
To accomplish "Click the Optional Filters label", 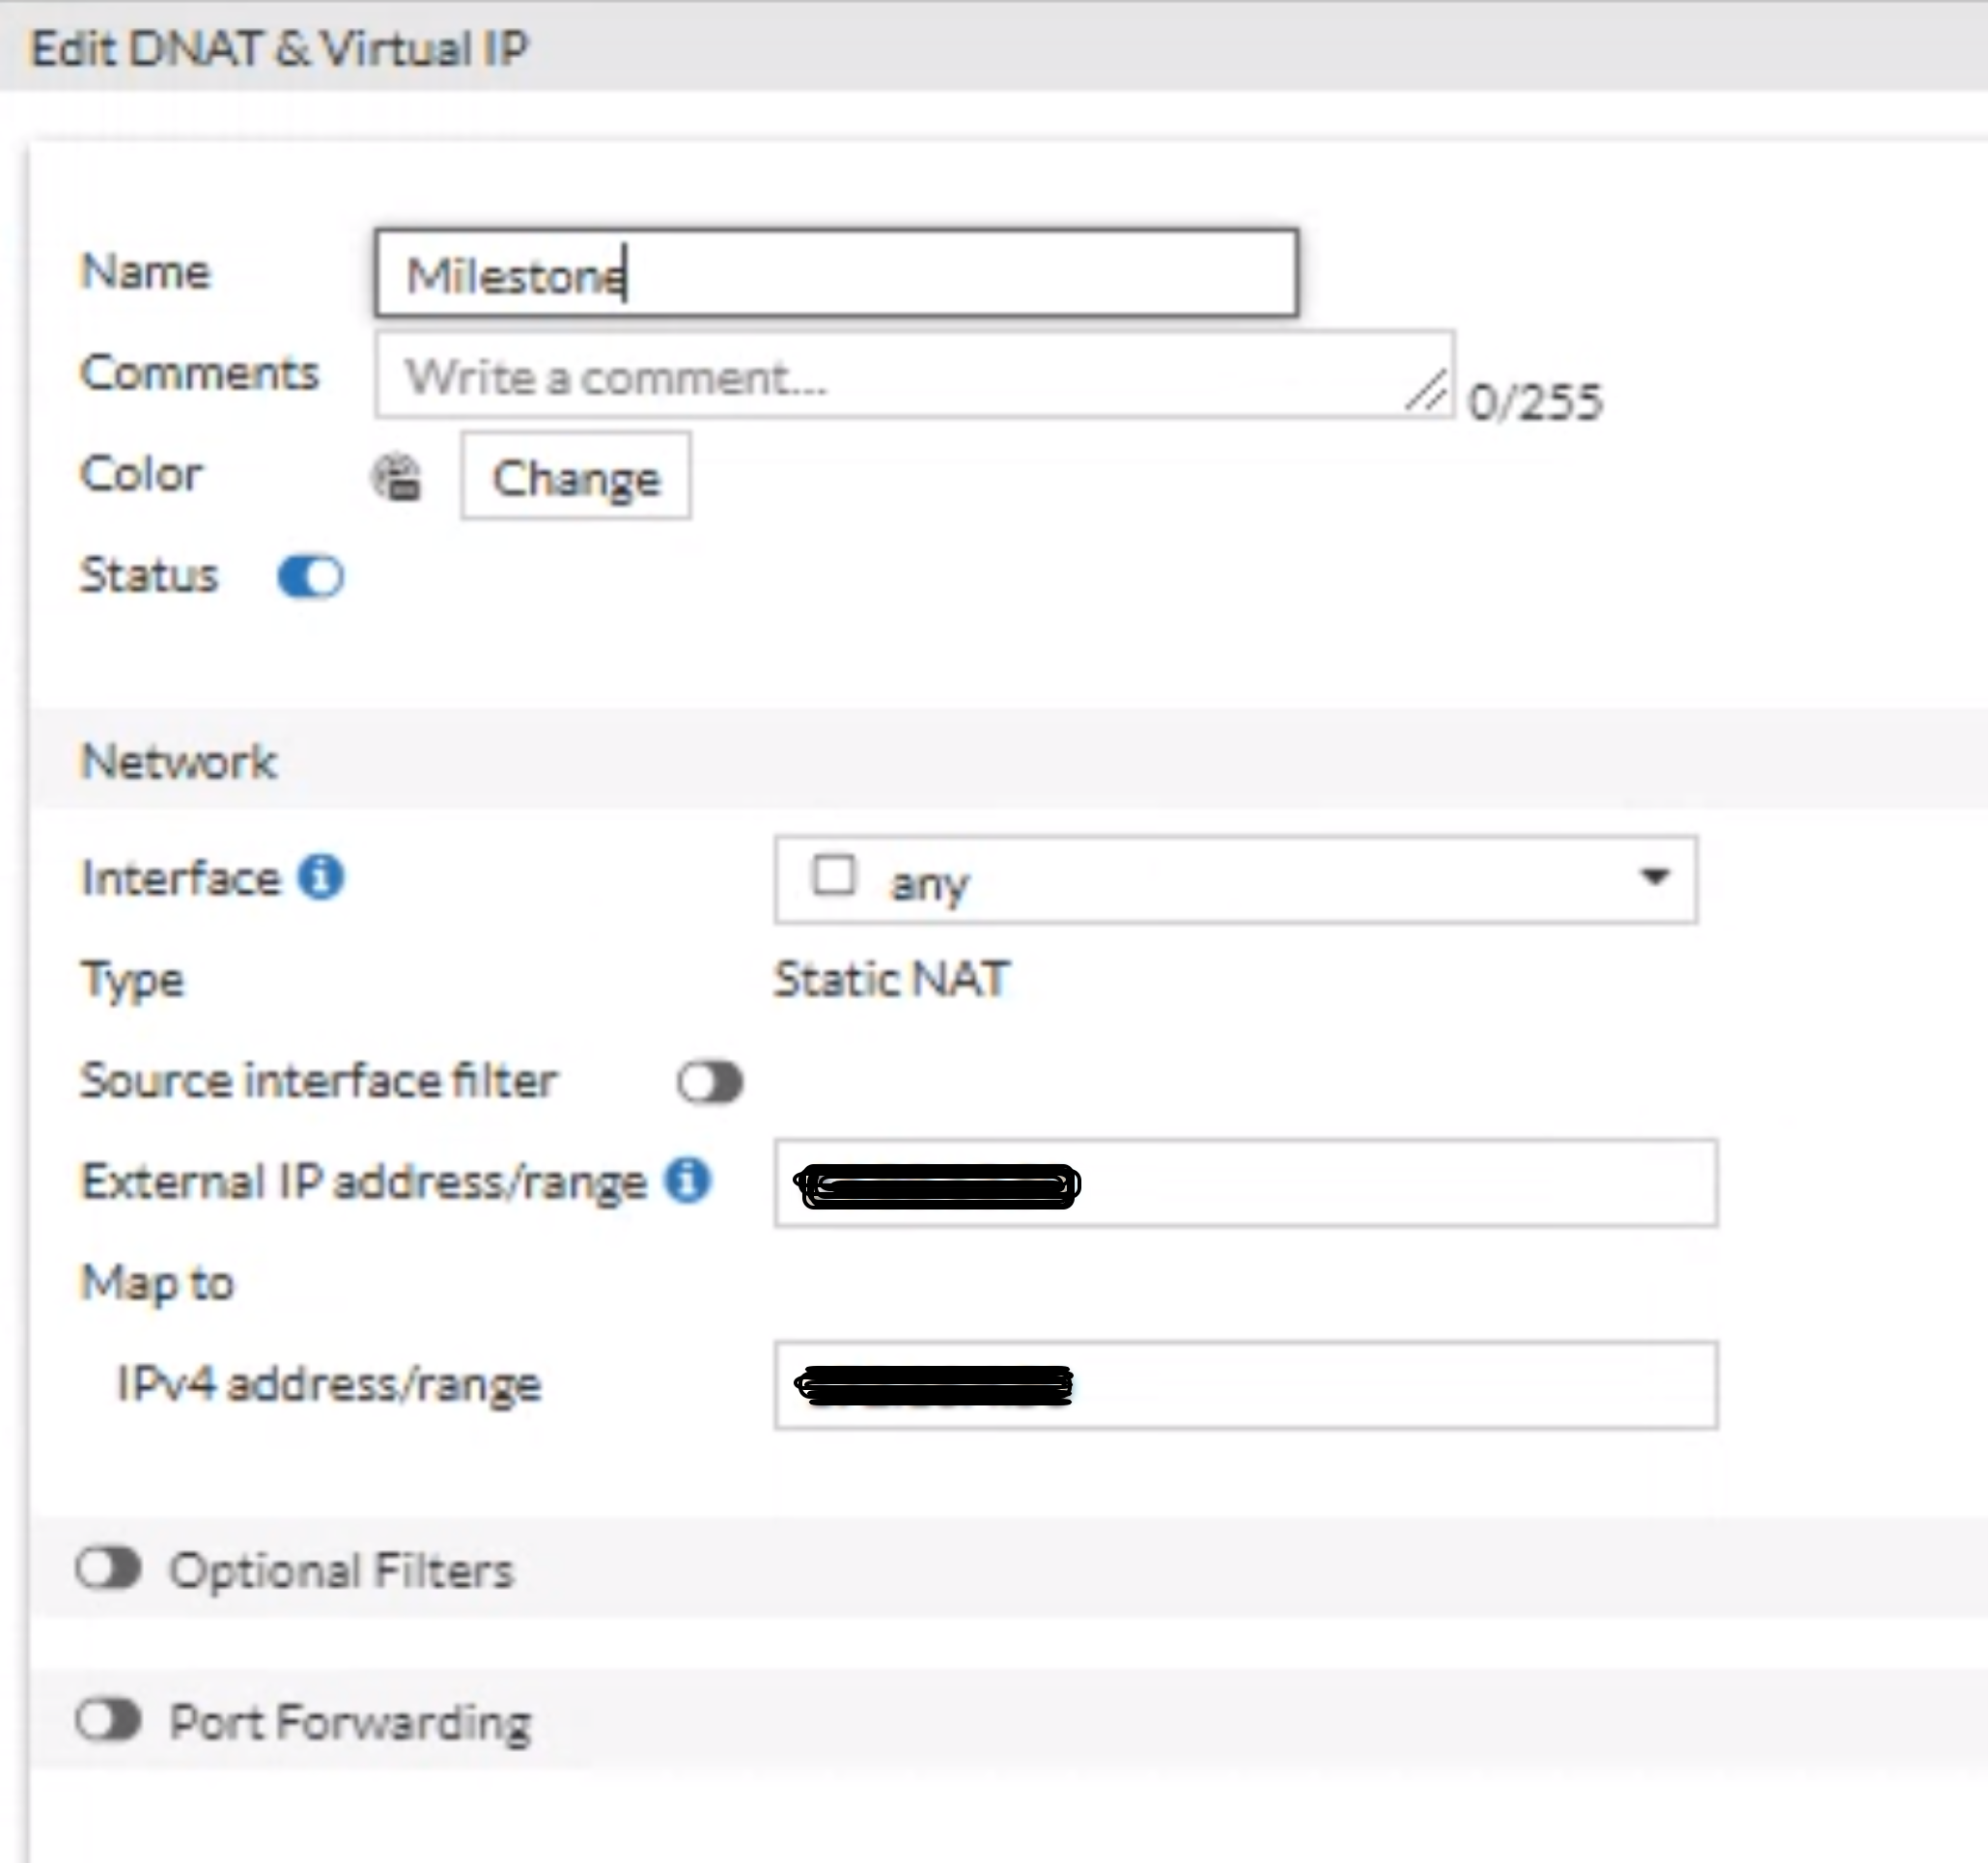I will point(341,1570).
